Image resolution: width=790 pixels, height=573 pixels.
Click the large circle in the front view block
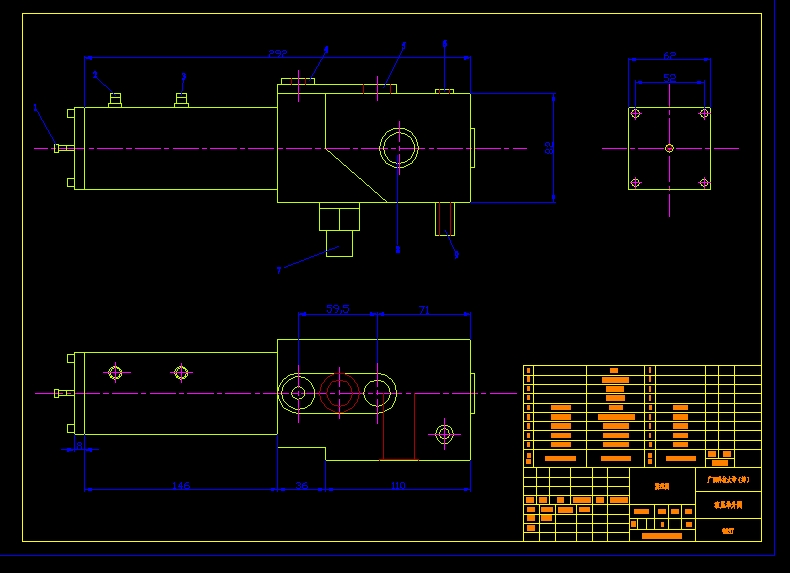tap(399, 148)
